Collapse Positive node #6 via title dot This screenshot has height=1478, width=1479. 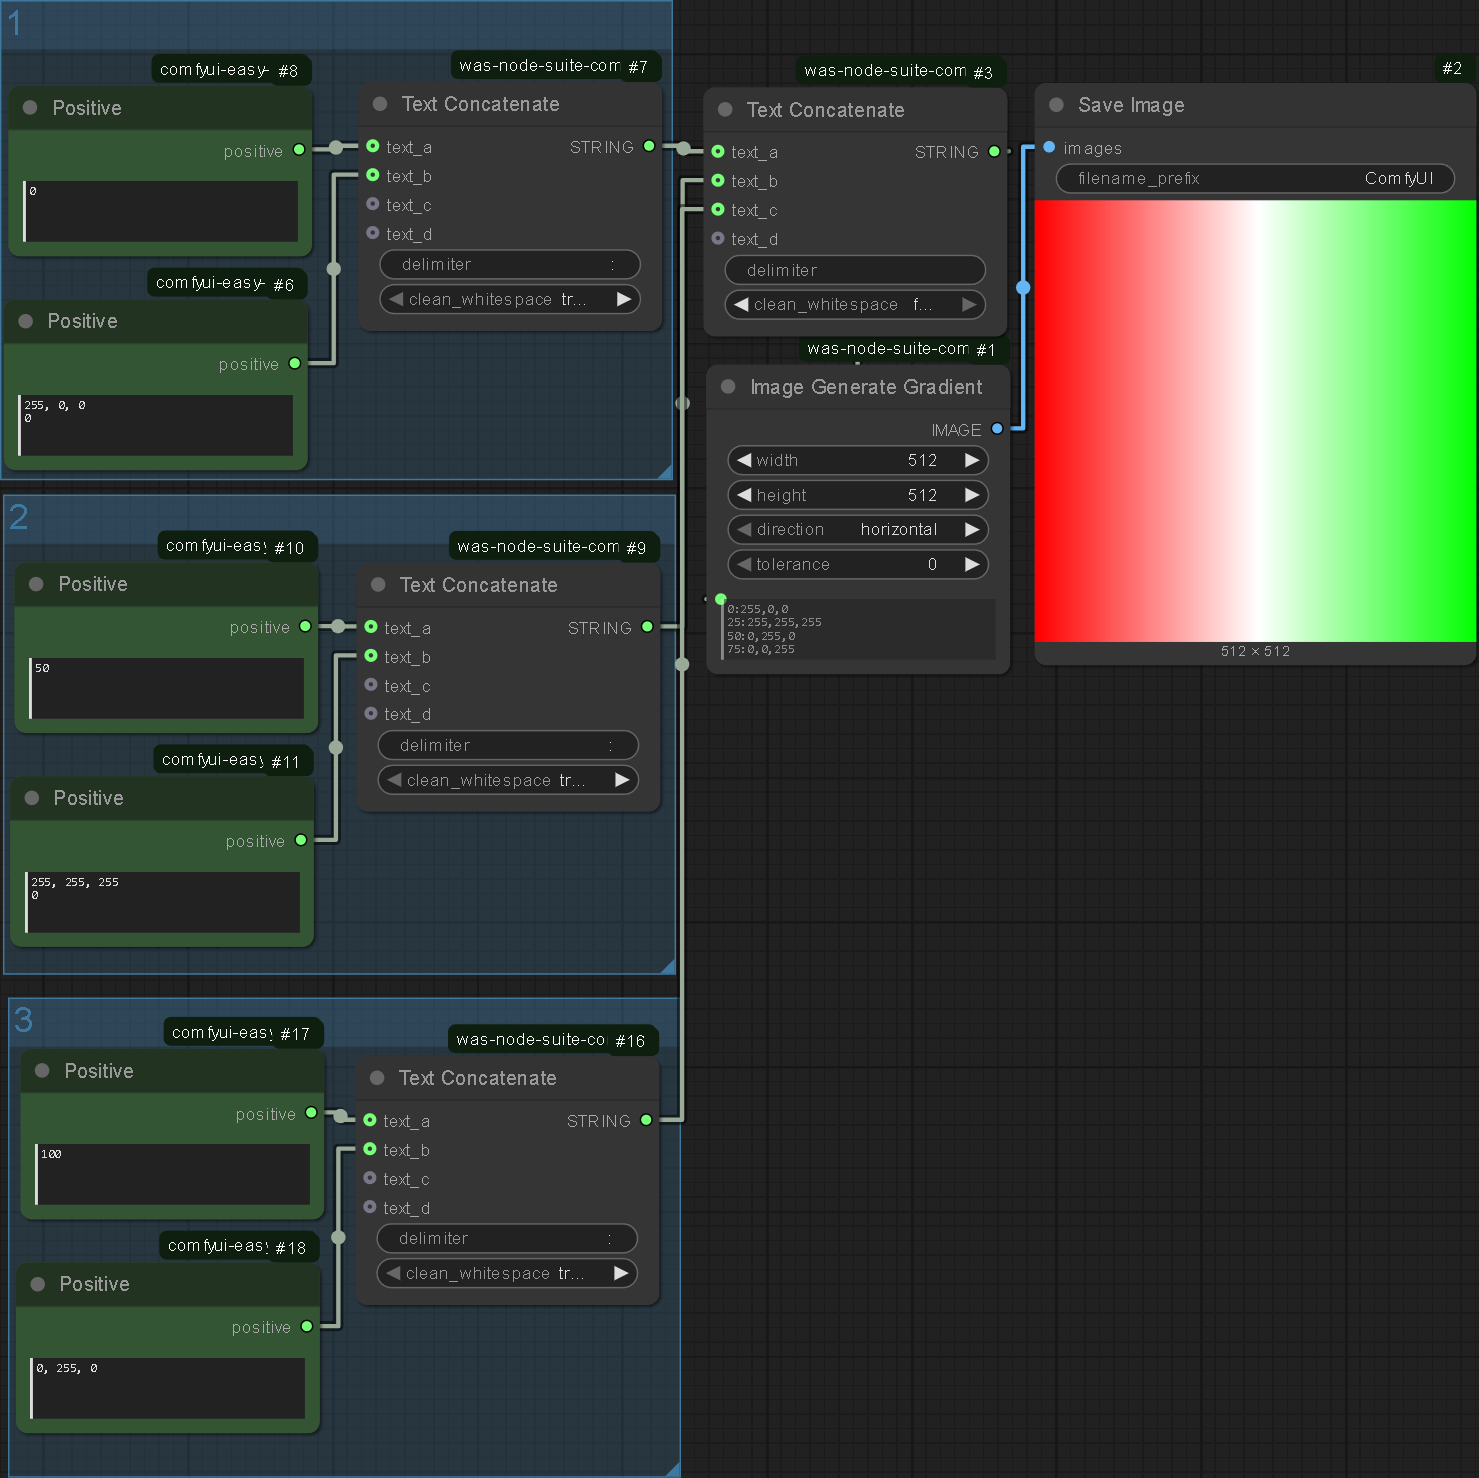click(26, 321)
